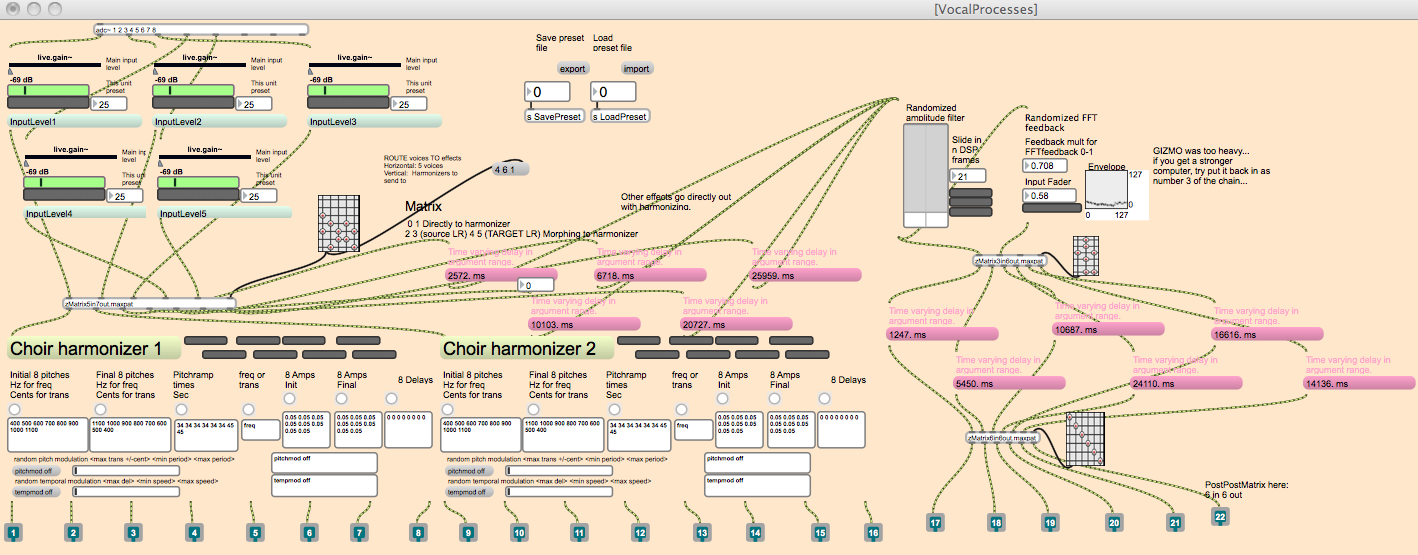Viewport: 1418px width, 555px height.
Task: Click the preset number box above InputLevel1
Action: pyautogui.click(x=108, y=104)
